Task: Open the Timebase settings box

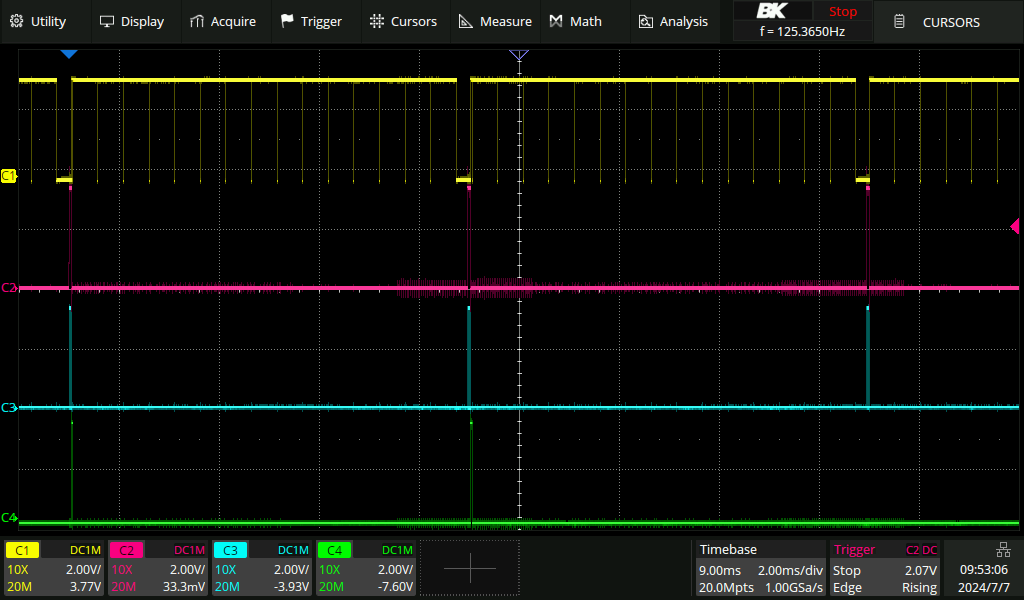Action: pyautogui.click(x=759, y=568)
